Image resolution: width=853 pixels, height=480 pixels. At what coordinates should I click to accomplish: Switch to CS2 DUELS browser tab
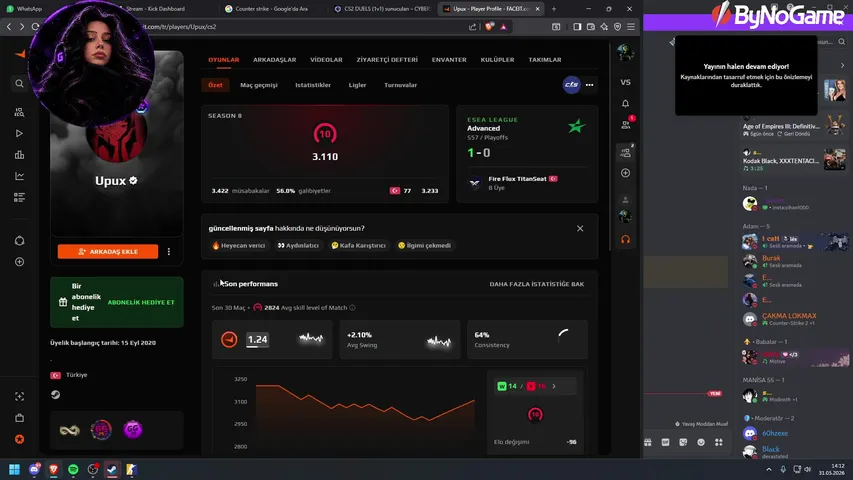(382, 9)
